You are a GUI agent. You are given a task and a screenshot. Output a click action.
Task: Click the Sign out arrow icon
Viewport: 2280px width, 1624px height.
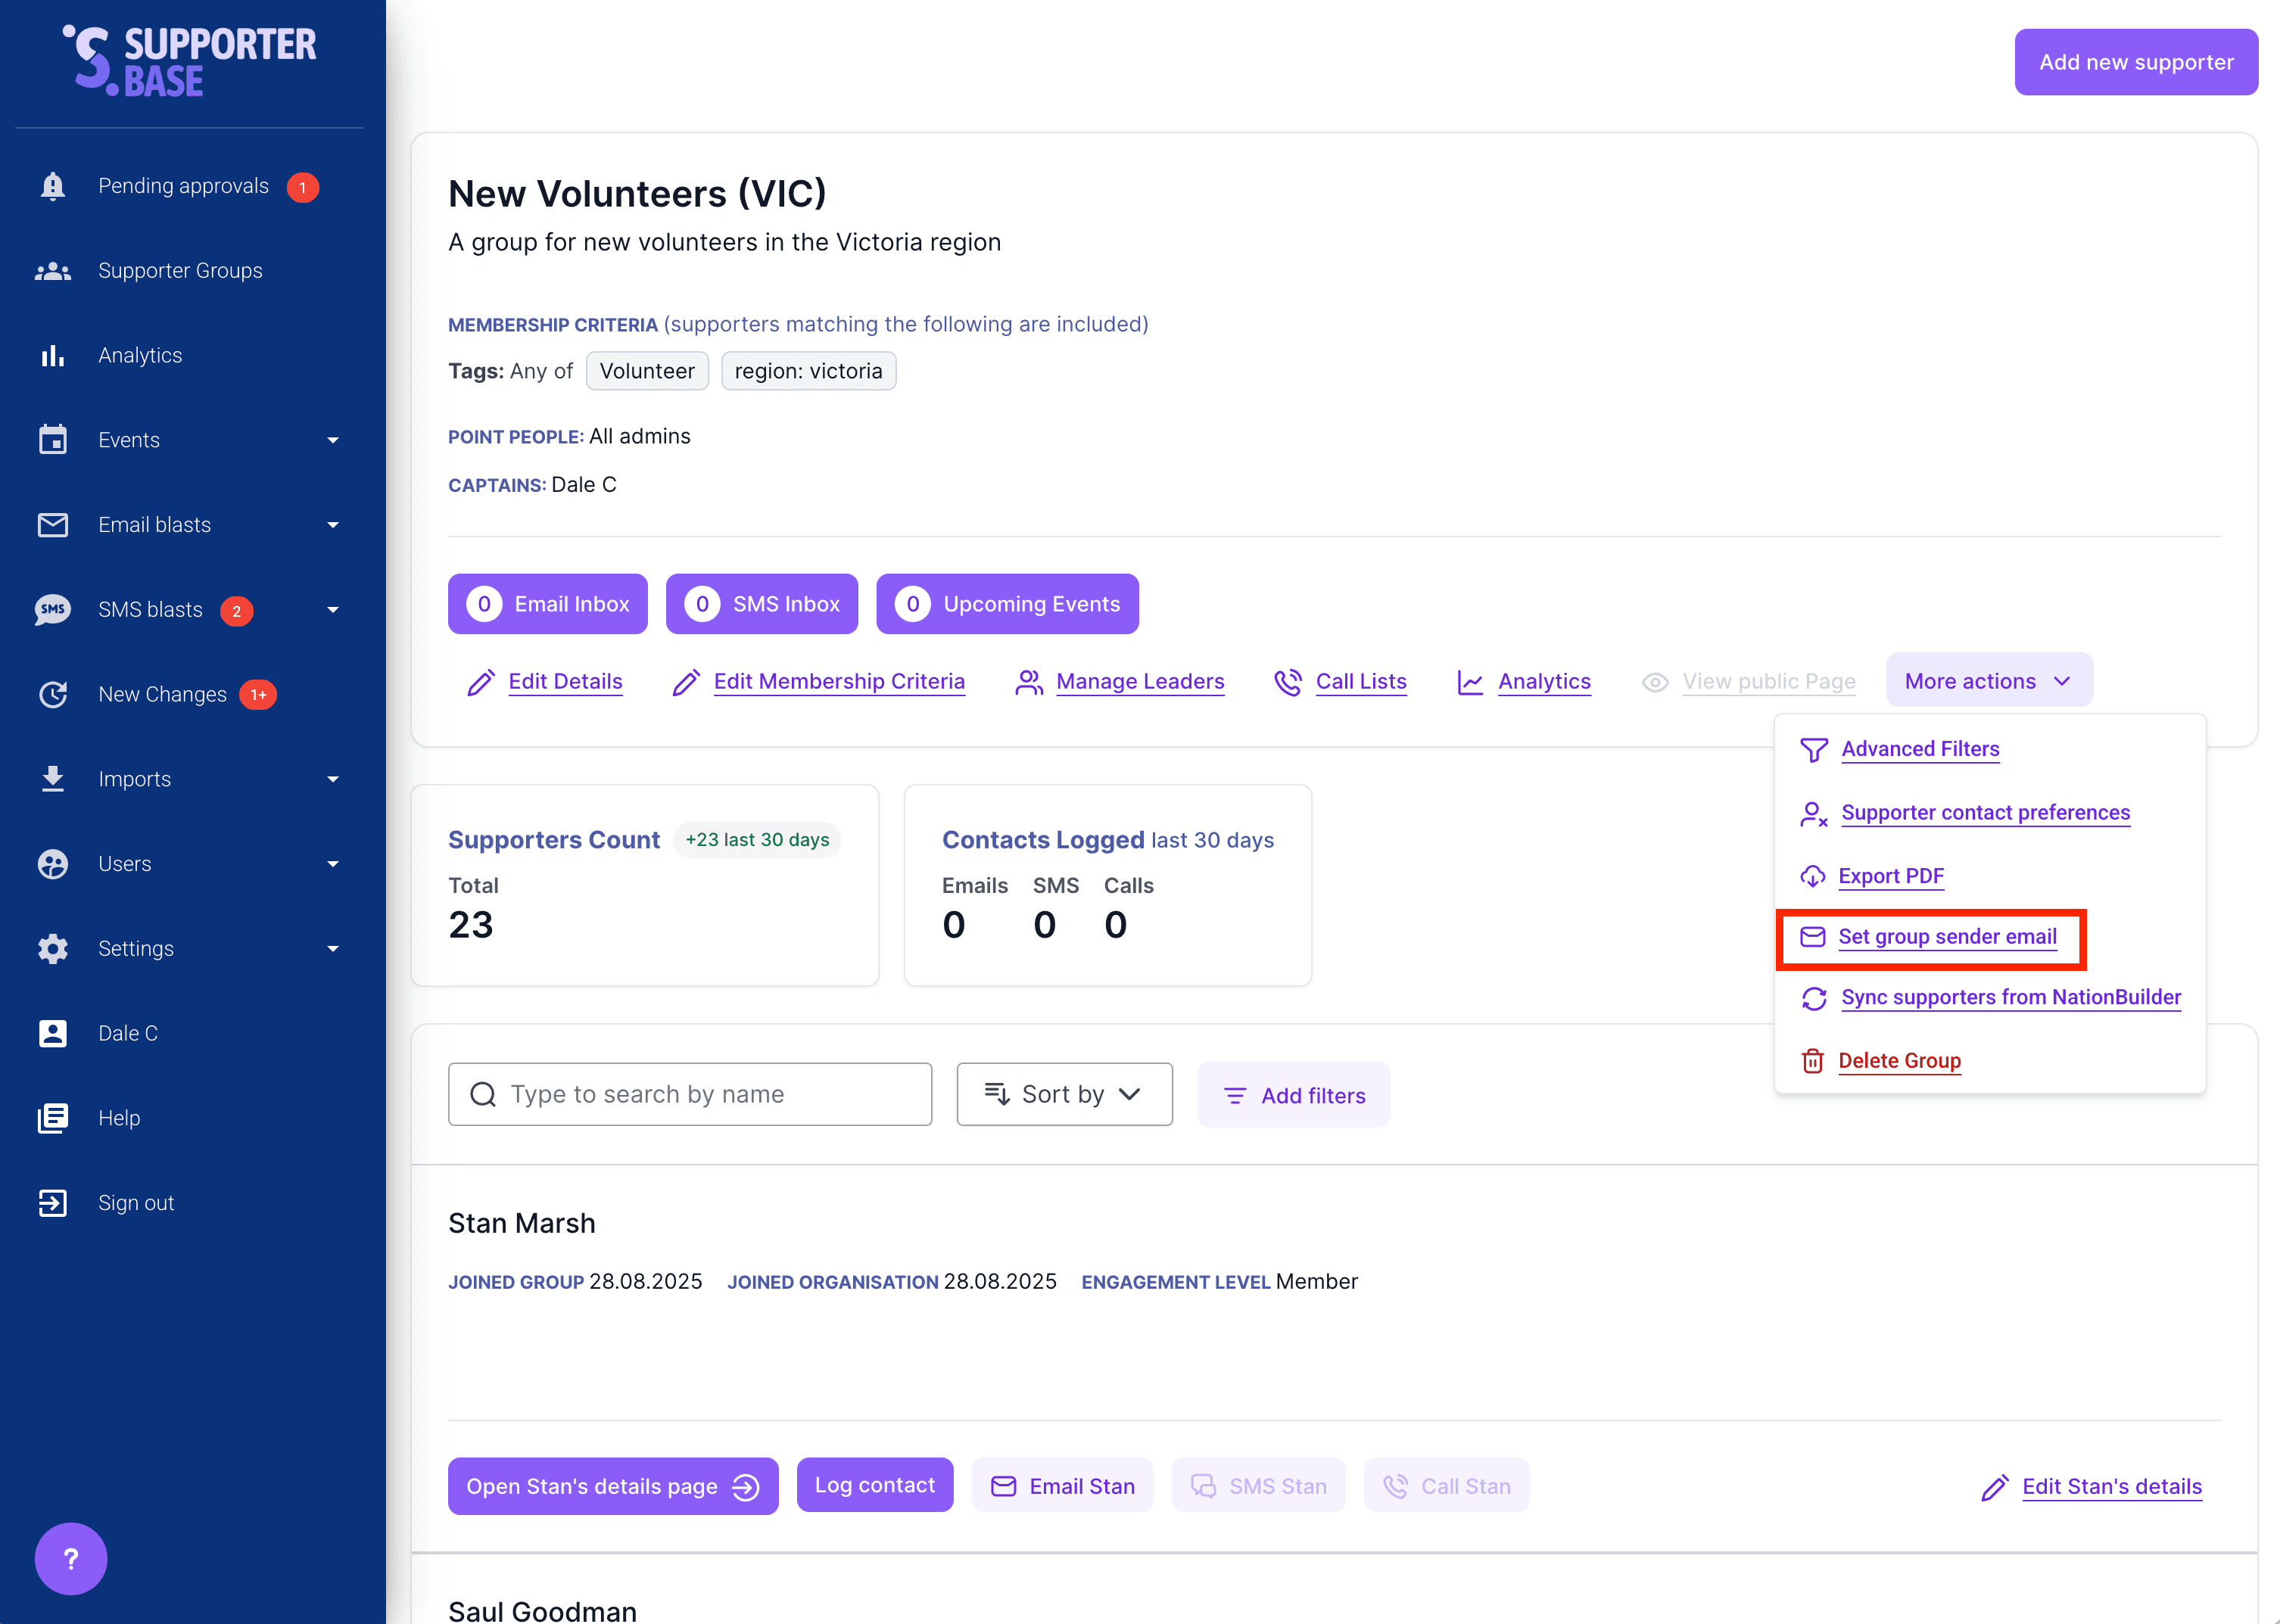click(x=53, y=1203)
